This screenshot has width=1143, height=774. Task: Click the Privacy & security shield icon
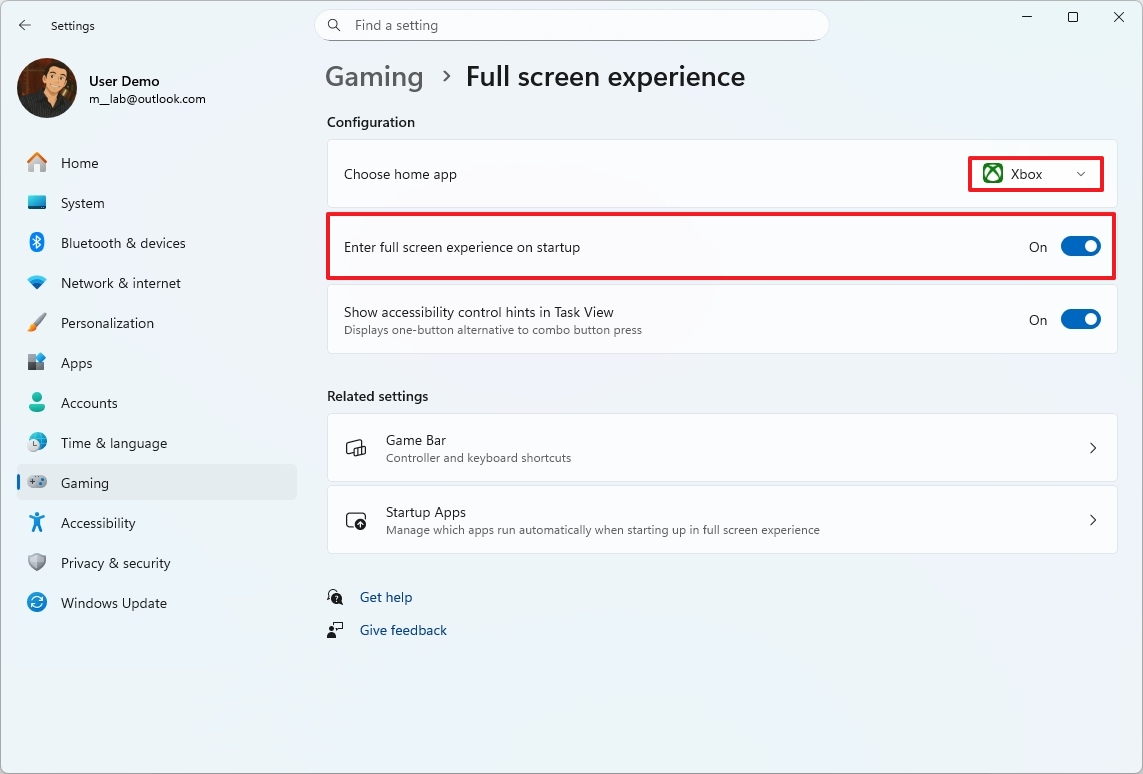[36, 563]
